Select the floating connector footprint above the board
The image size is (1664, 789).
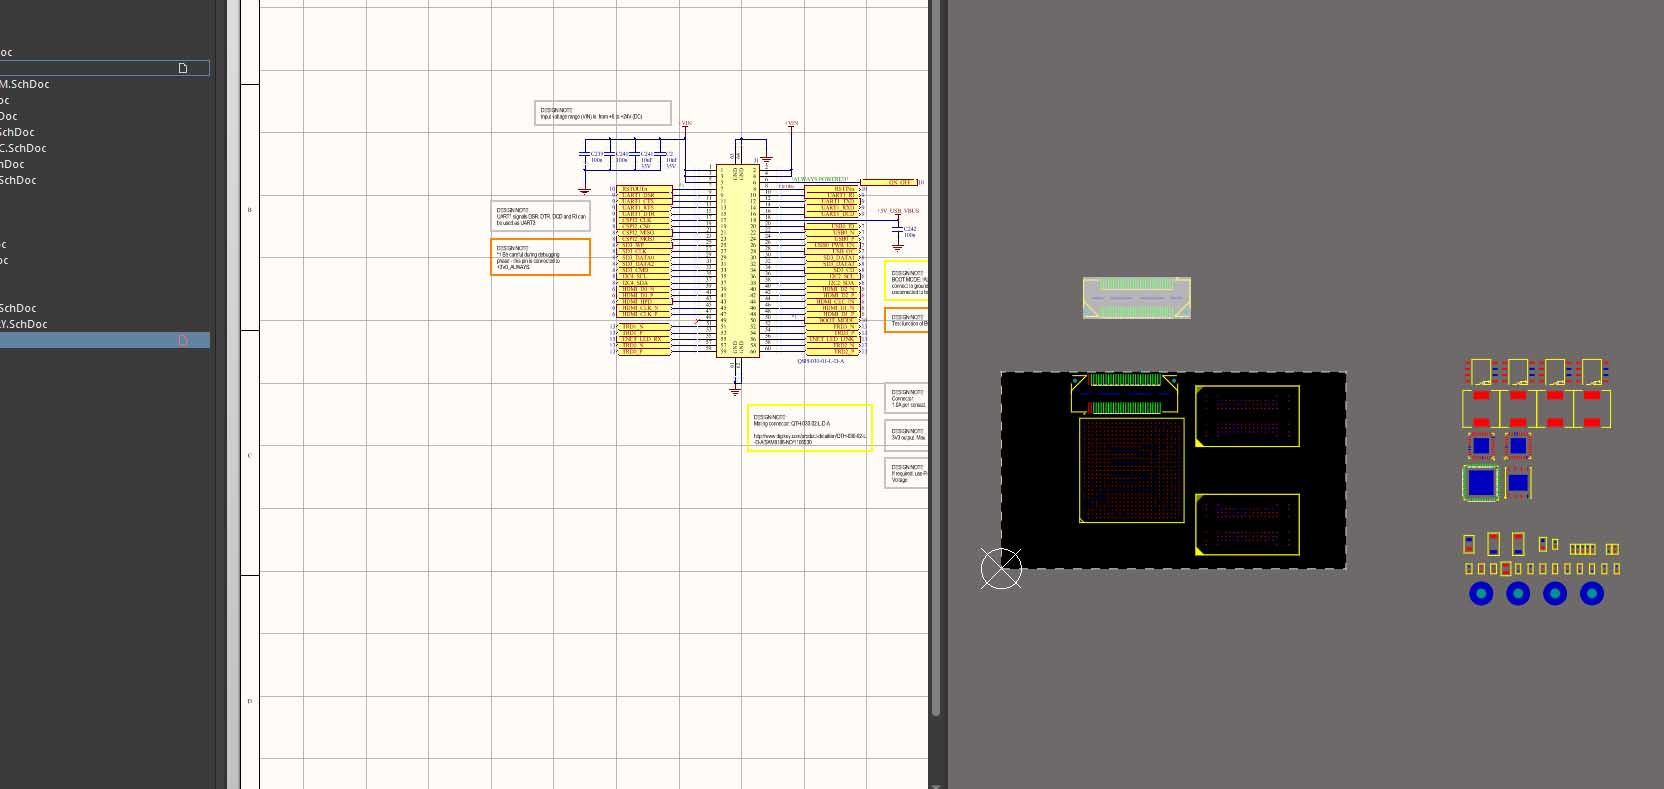click(1136, 298)
